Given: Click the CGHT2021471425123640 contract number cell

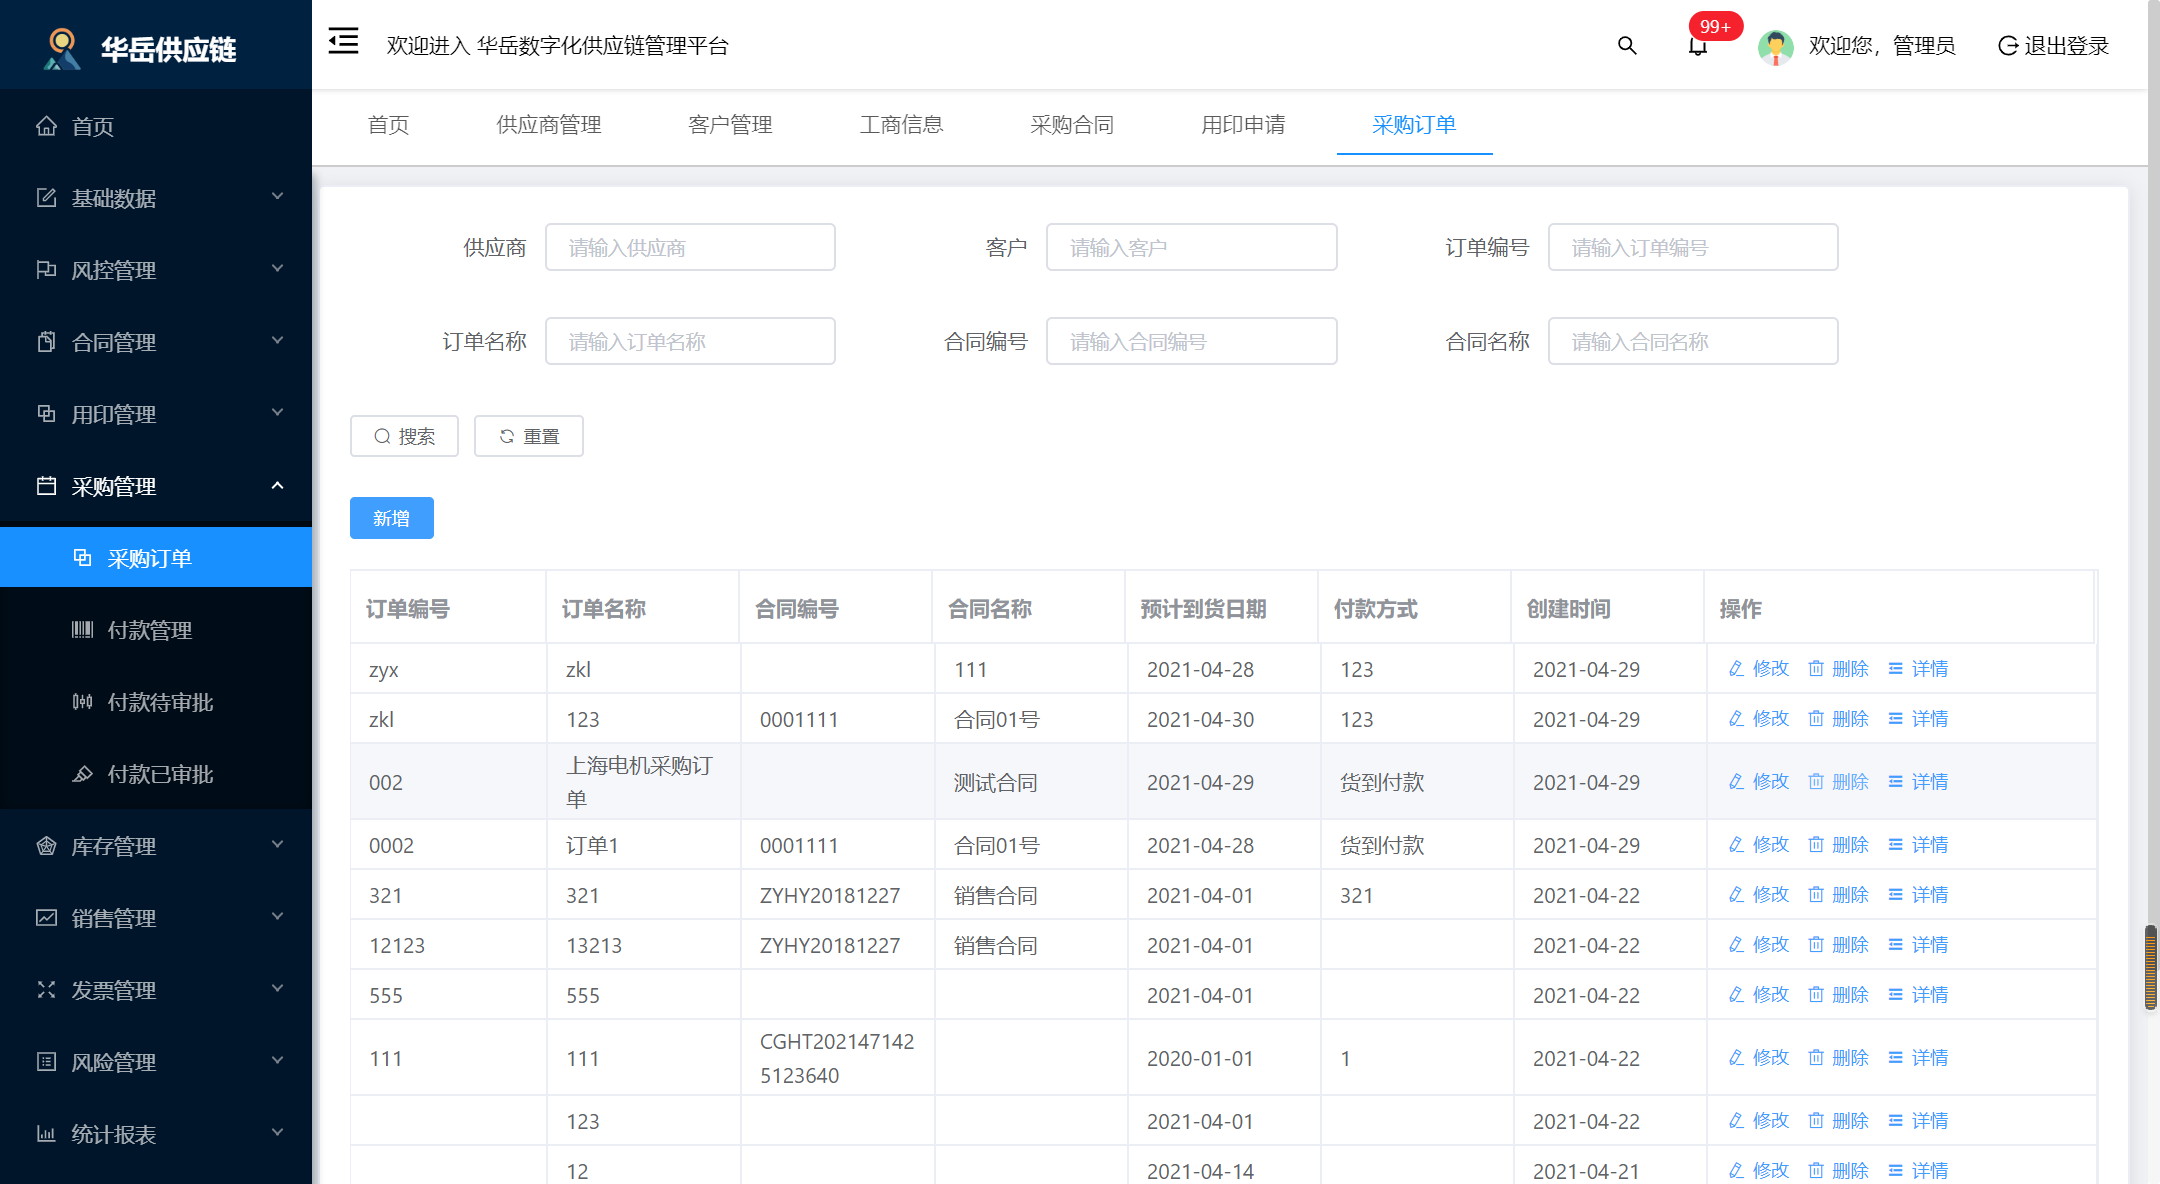Looking at the screenshot, I should (x=836, y=1058).
